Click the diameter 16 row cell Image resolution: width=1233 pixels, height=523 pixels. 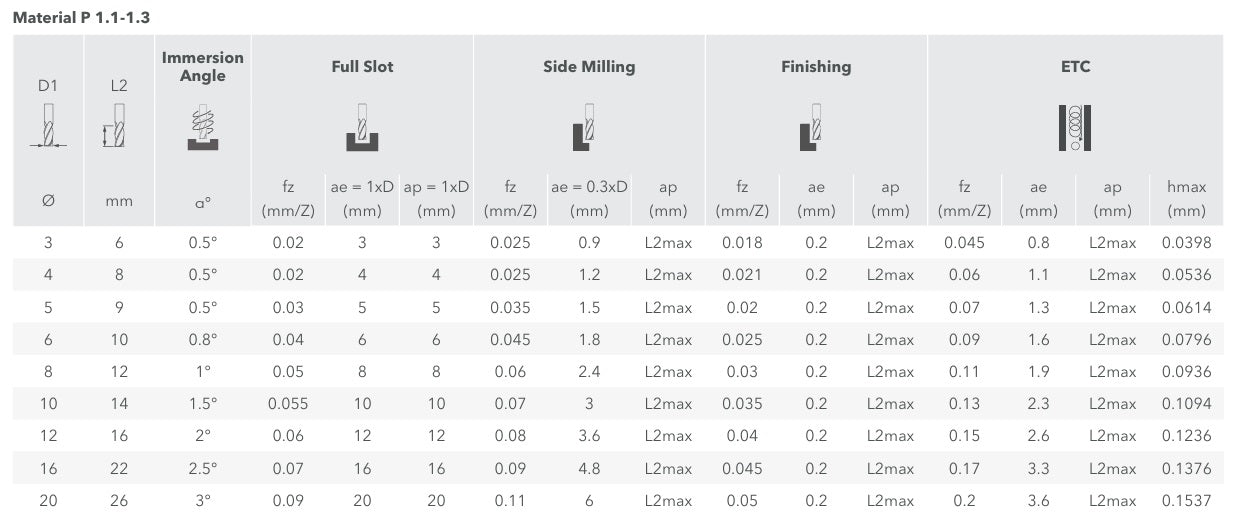tap(48, 468)
